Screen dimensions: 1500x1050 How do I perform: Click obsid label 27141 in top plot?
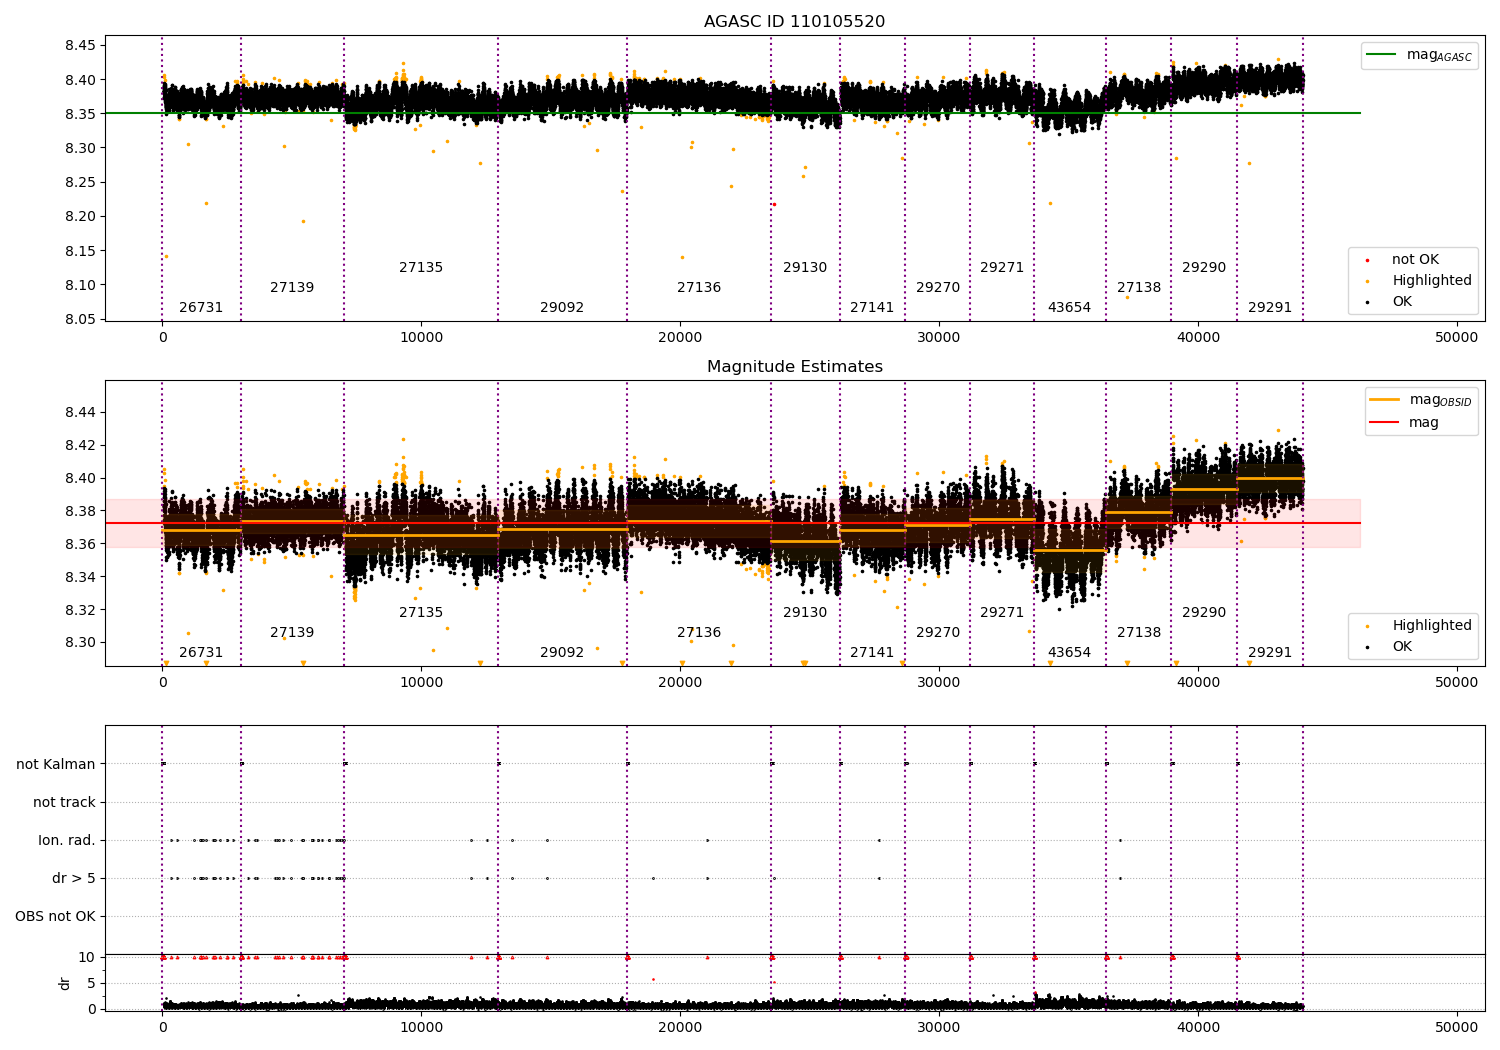pos(872,308)
